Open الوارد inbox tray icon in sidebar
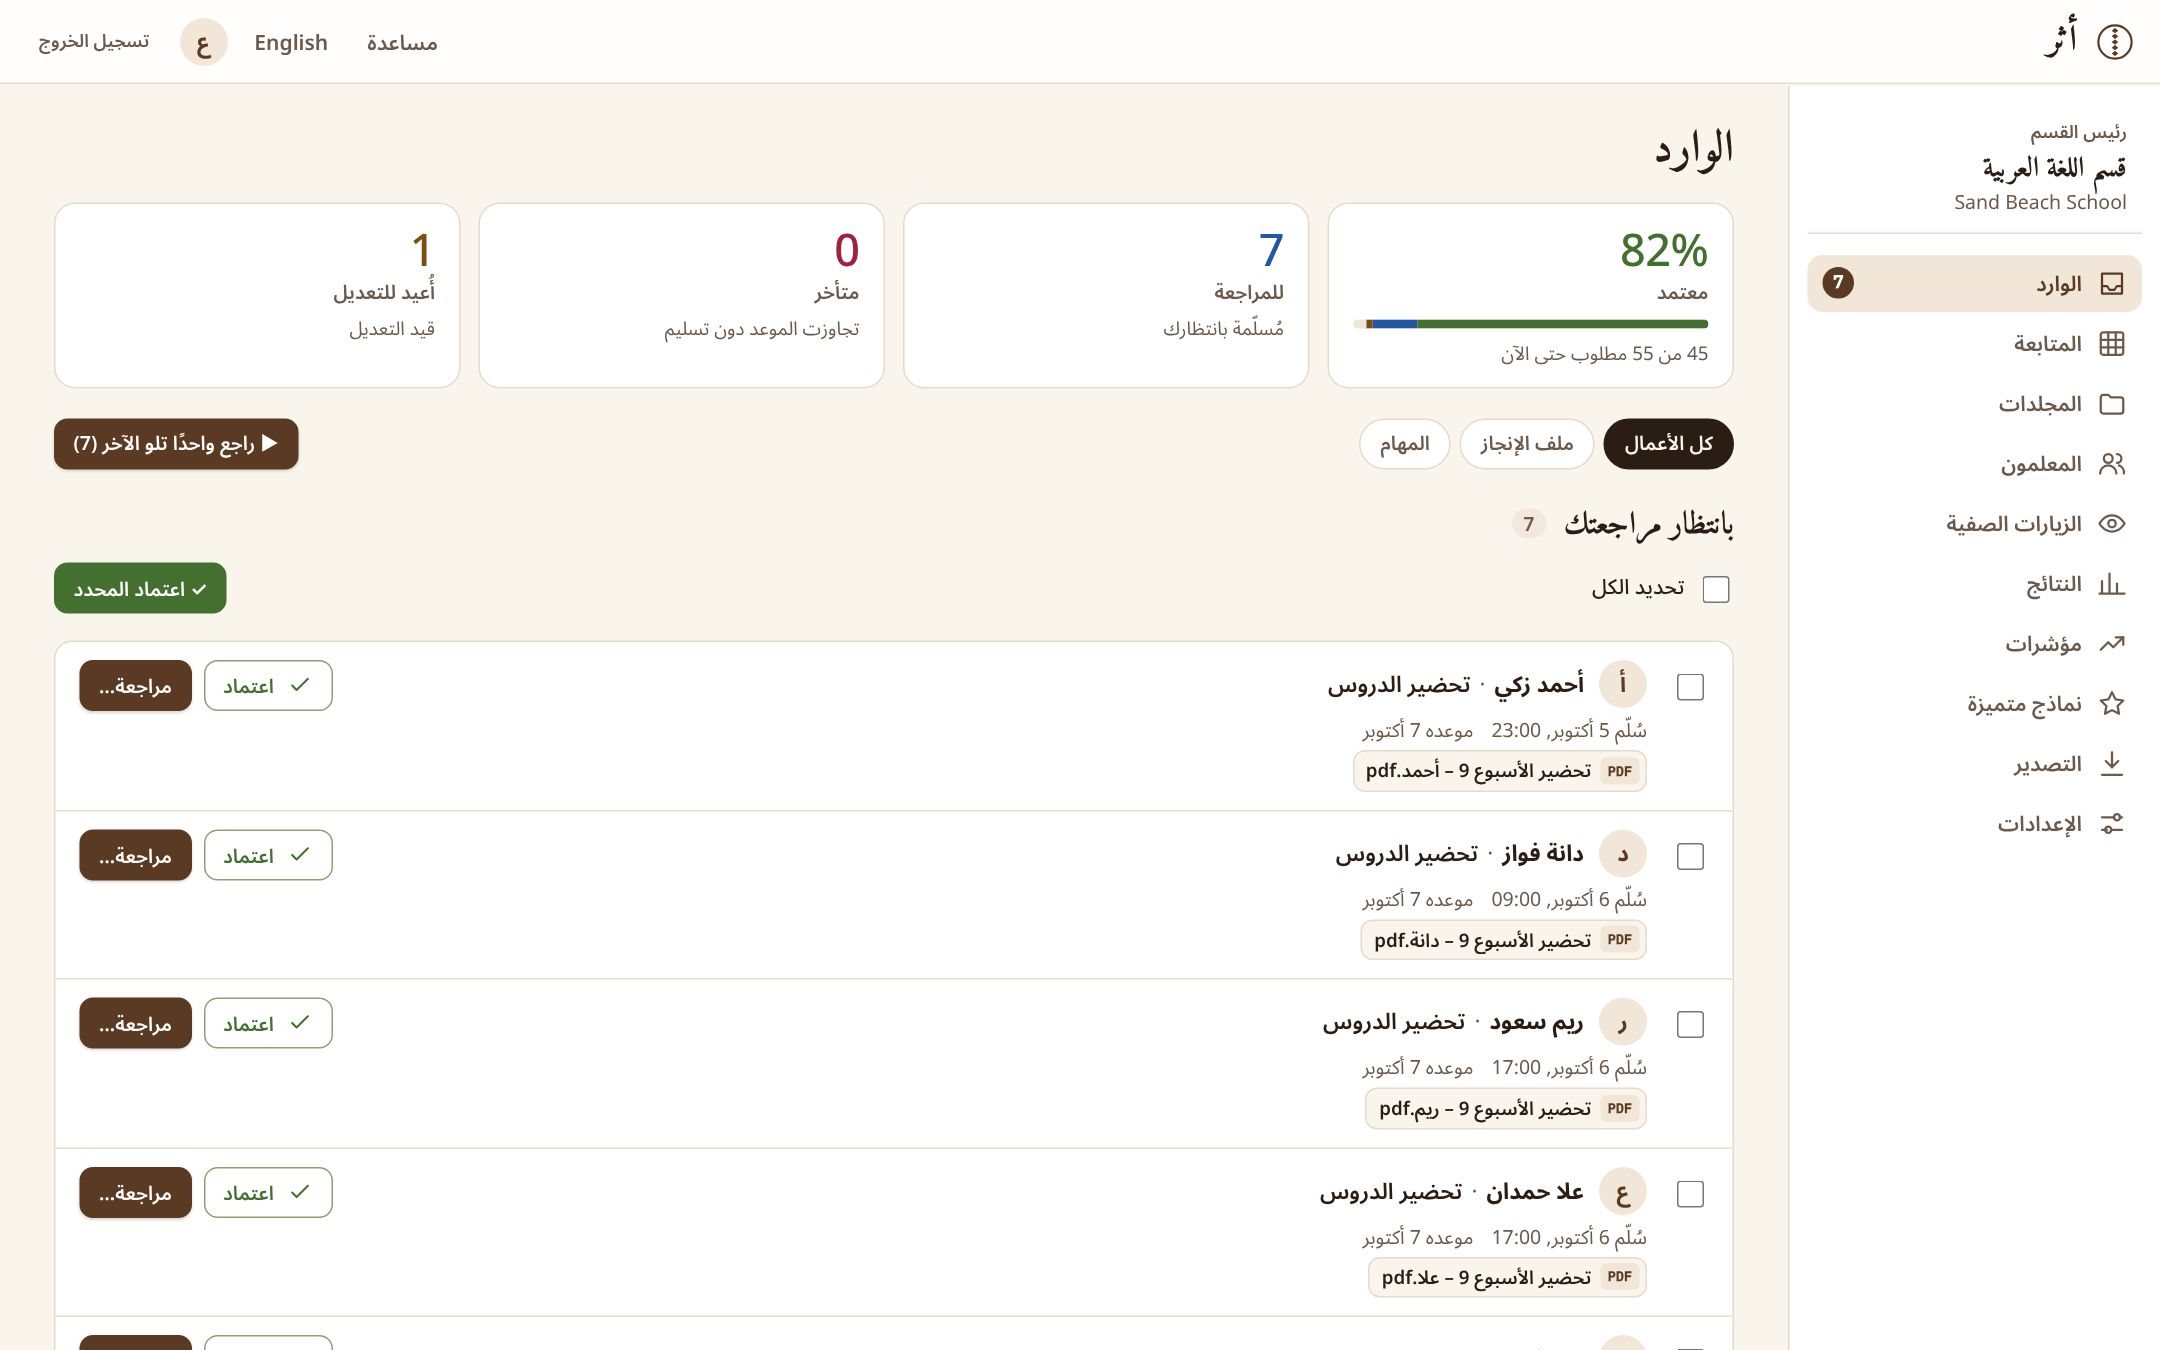 [2112, 284]
